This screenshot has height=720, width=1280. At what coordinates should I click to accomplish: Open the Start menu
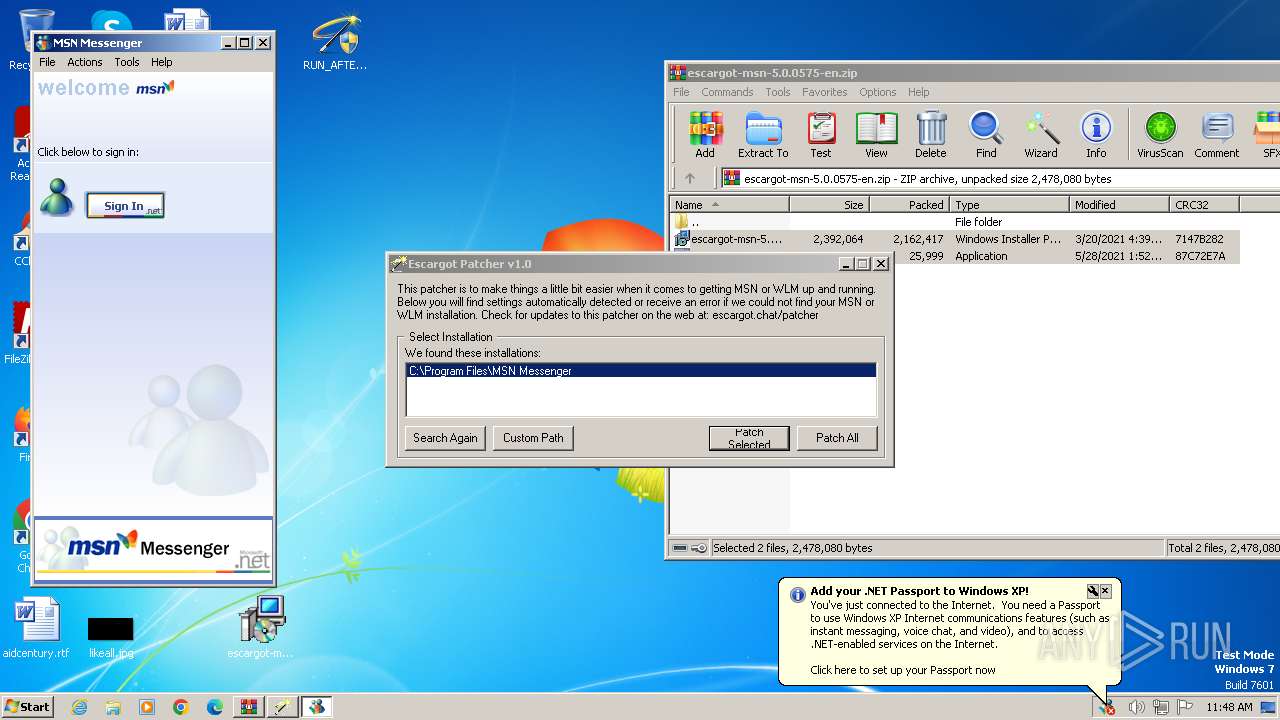28,707
